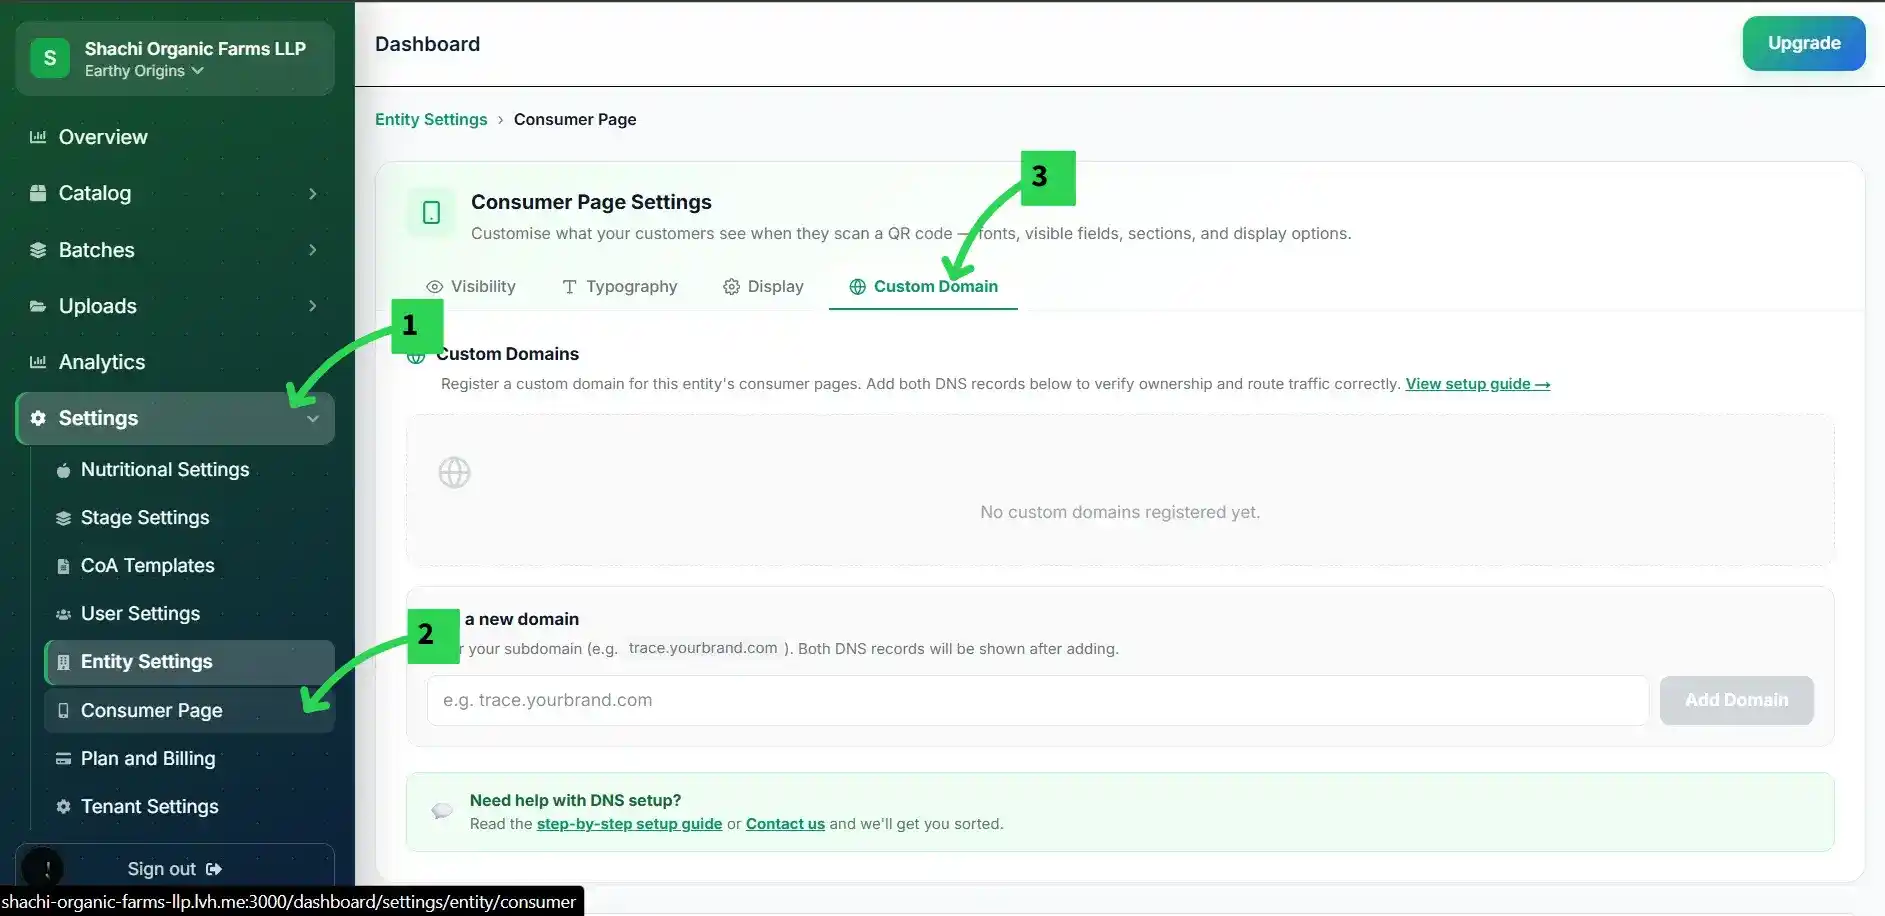Focus the trace.yourbrand.com domain input field
This screenshot has height=916, width=1885.
coord(1037,700)
